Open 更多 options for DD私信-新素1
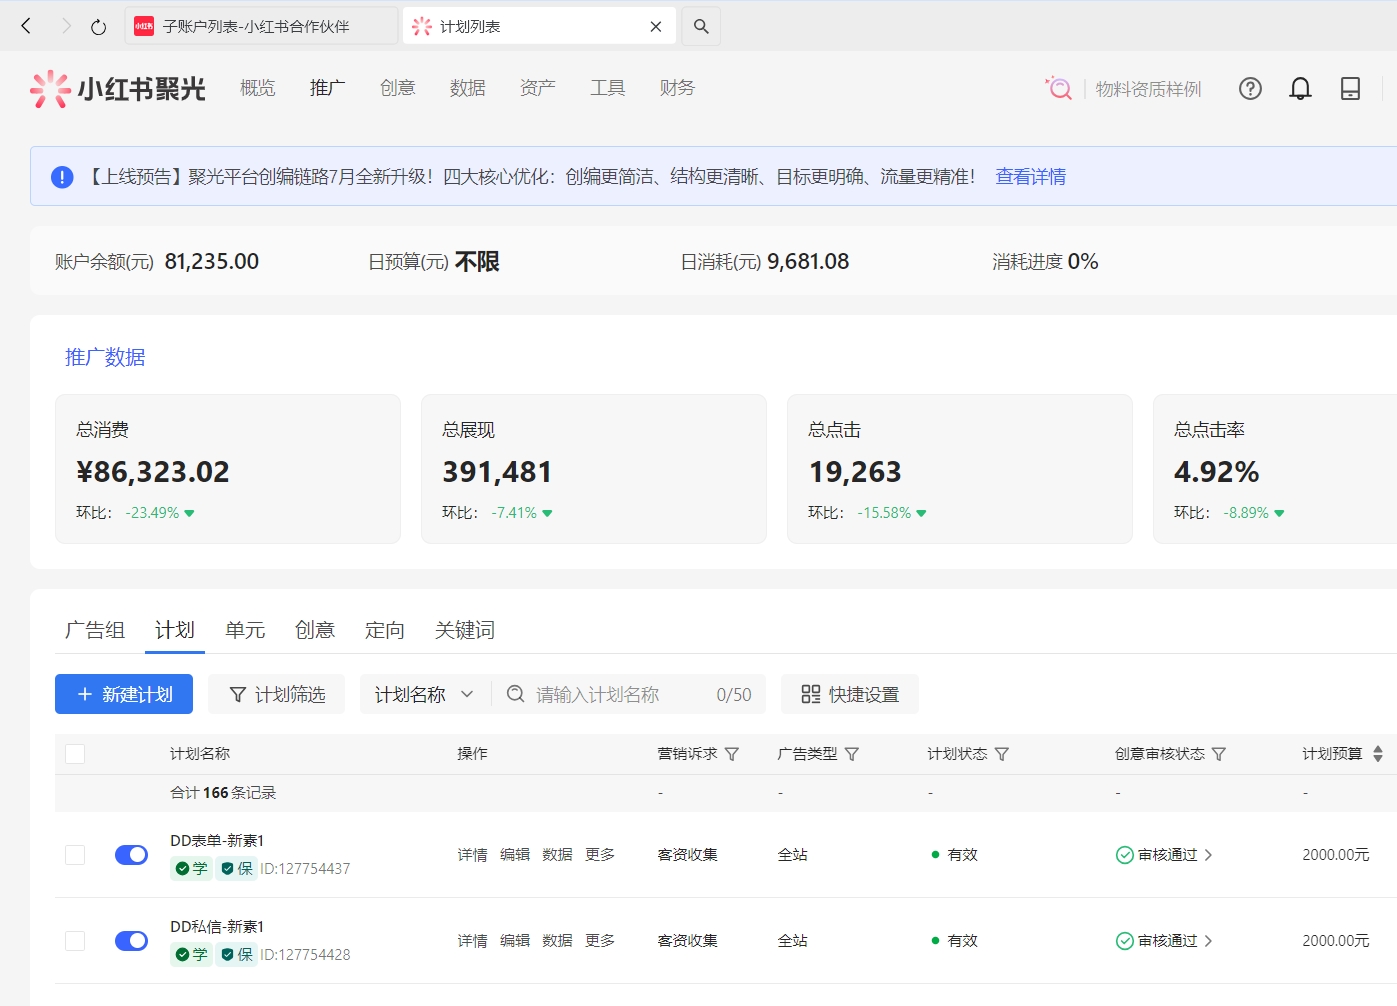Viewport: 1397px width, 1006px height. tap(600, 941)
